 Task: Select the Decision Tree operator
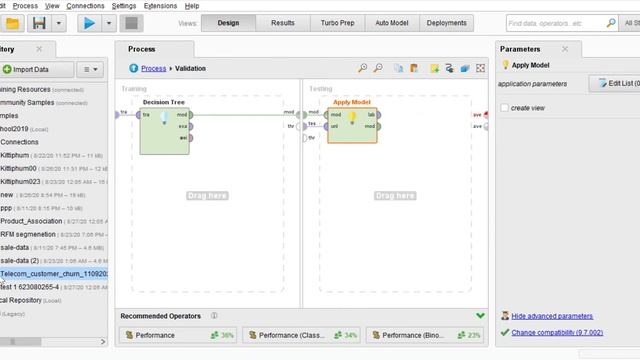coord(164,131)
